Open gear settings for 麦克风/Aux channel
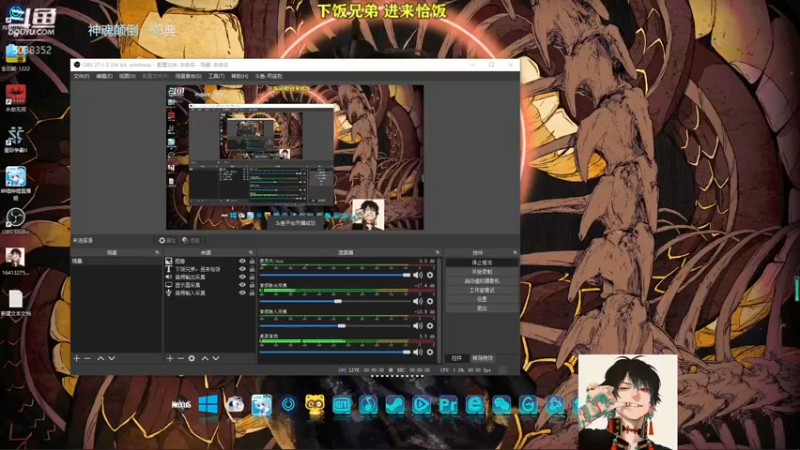Screen dimensions: 800x450 coord(430,275)
